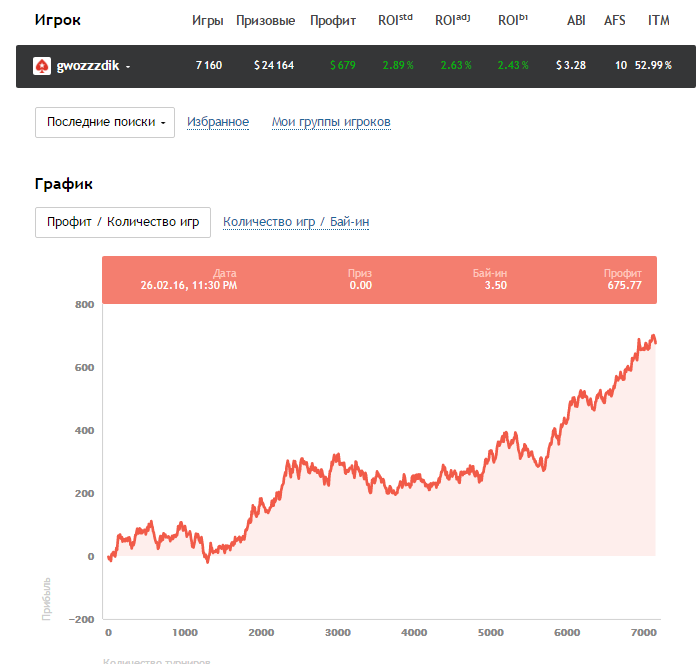Click the green $679 profit value
This screenshot has width=697, height=664.
tap(343, 66)
